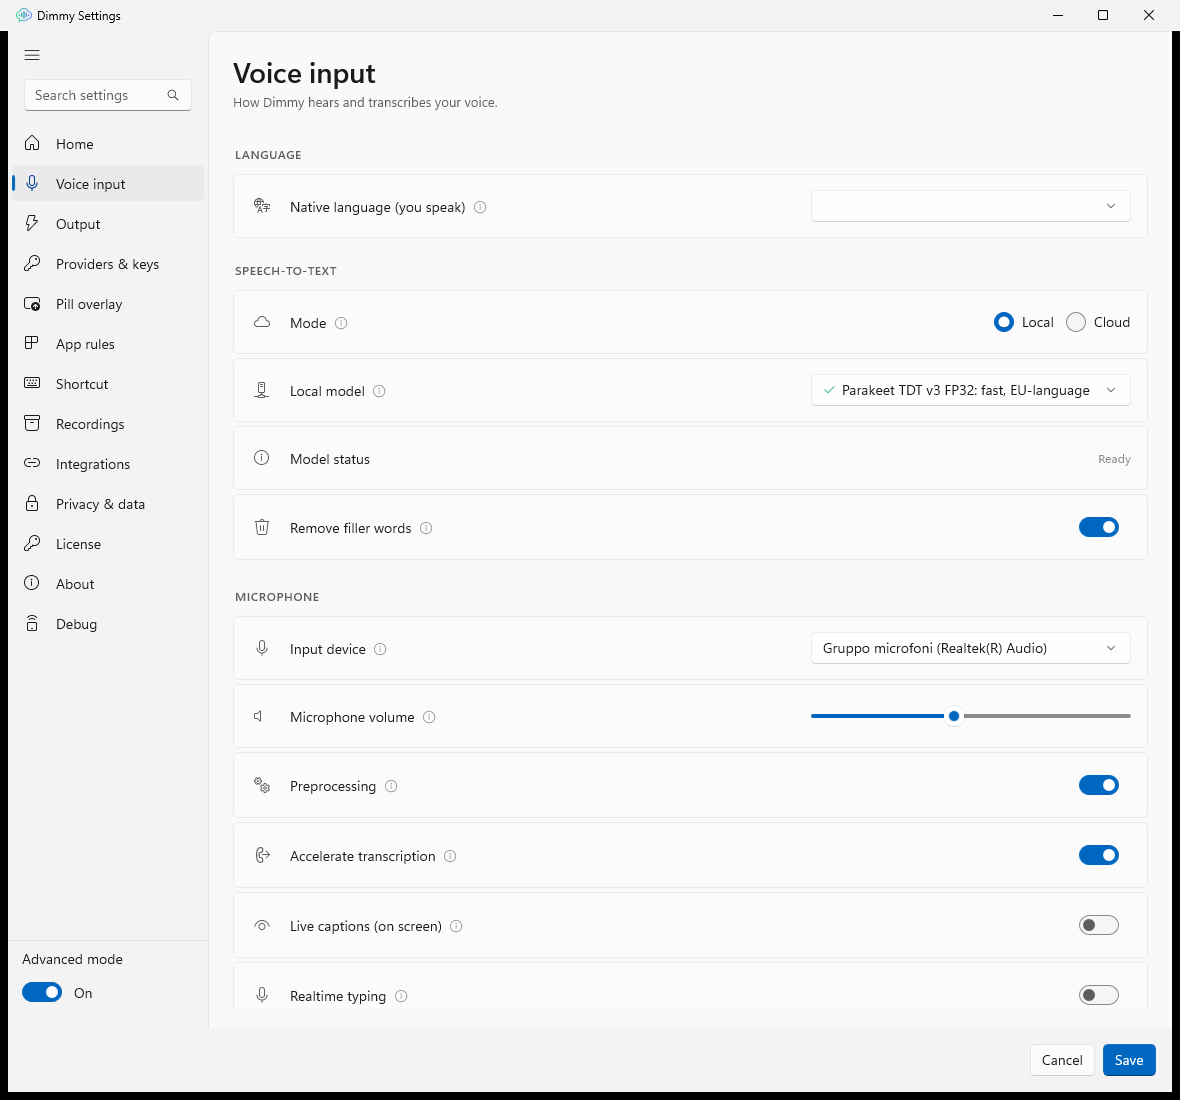Open the Shortcut settings page
The image size is (1180, 1100).
coord(108,384)
